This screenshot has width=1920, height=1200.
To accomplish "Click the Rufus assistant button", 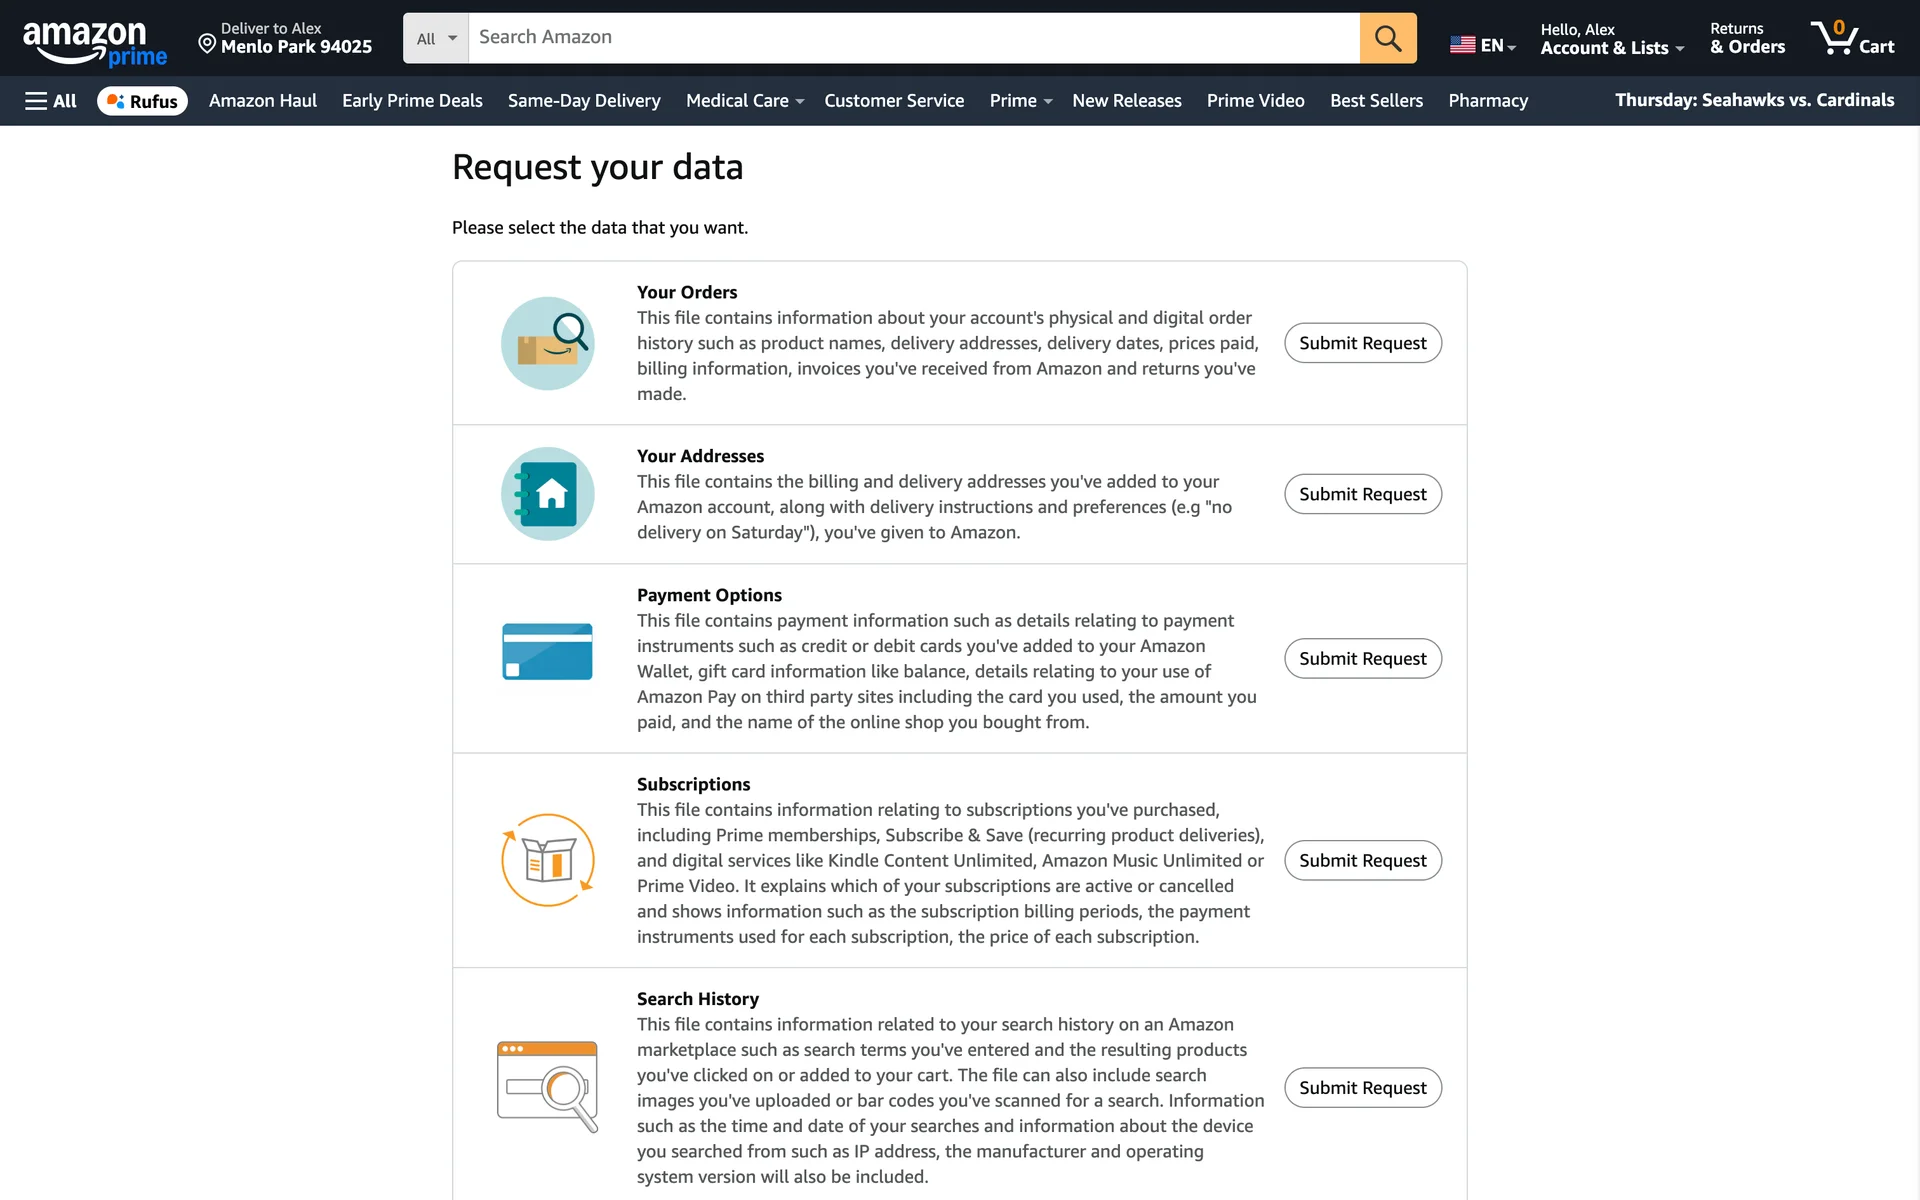I will point(142,101).
